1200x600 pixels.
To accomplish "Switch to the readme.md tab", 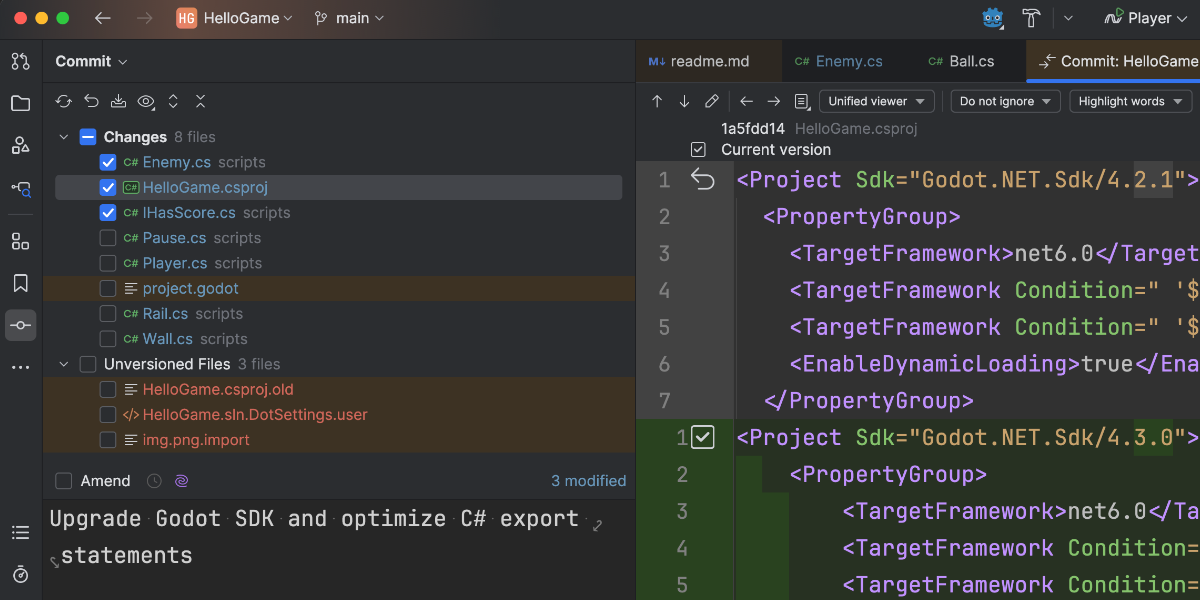I will [698, 61].
